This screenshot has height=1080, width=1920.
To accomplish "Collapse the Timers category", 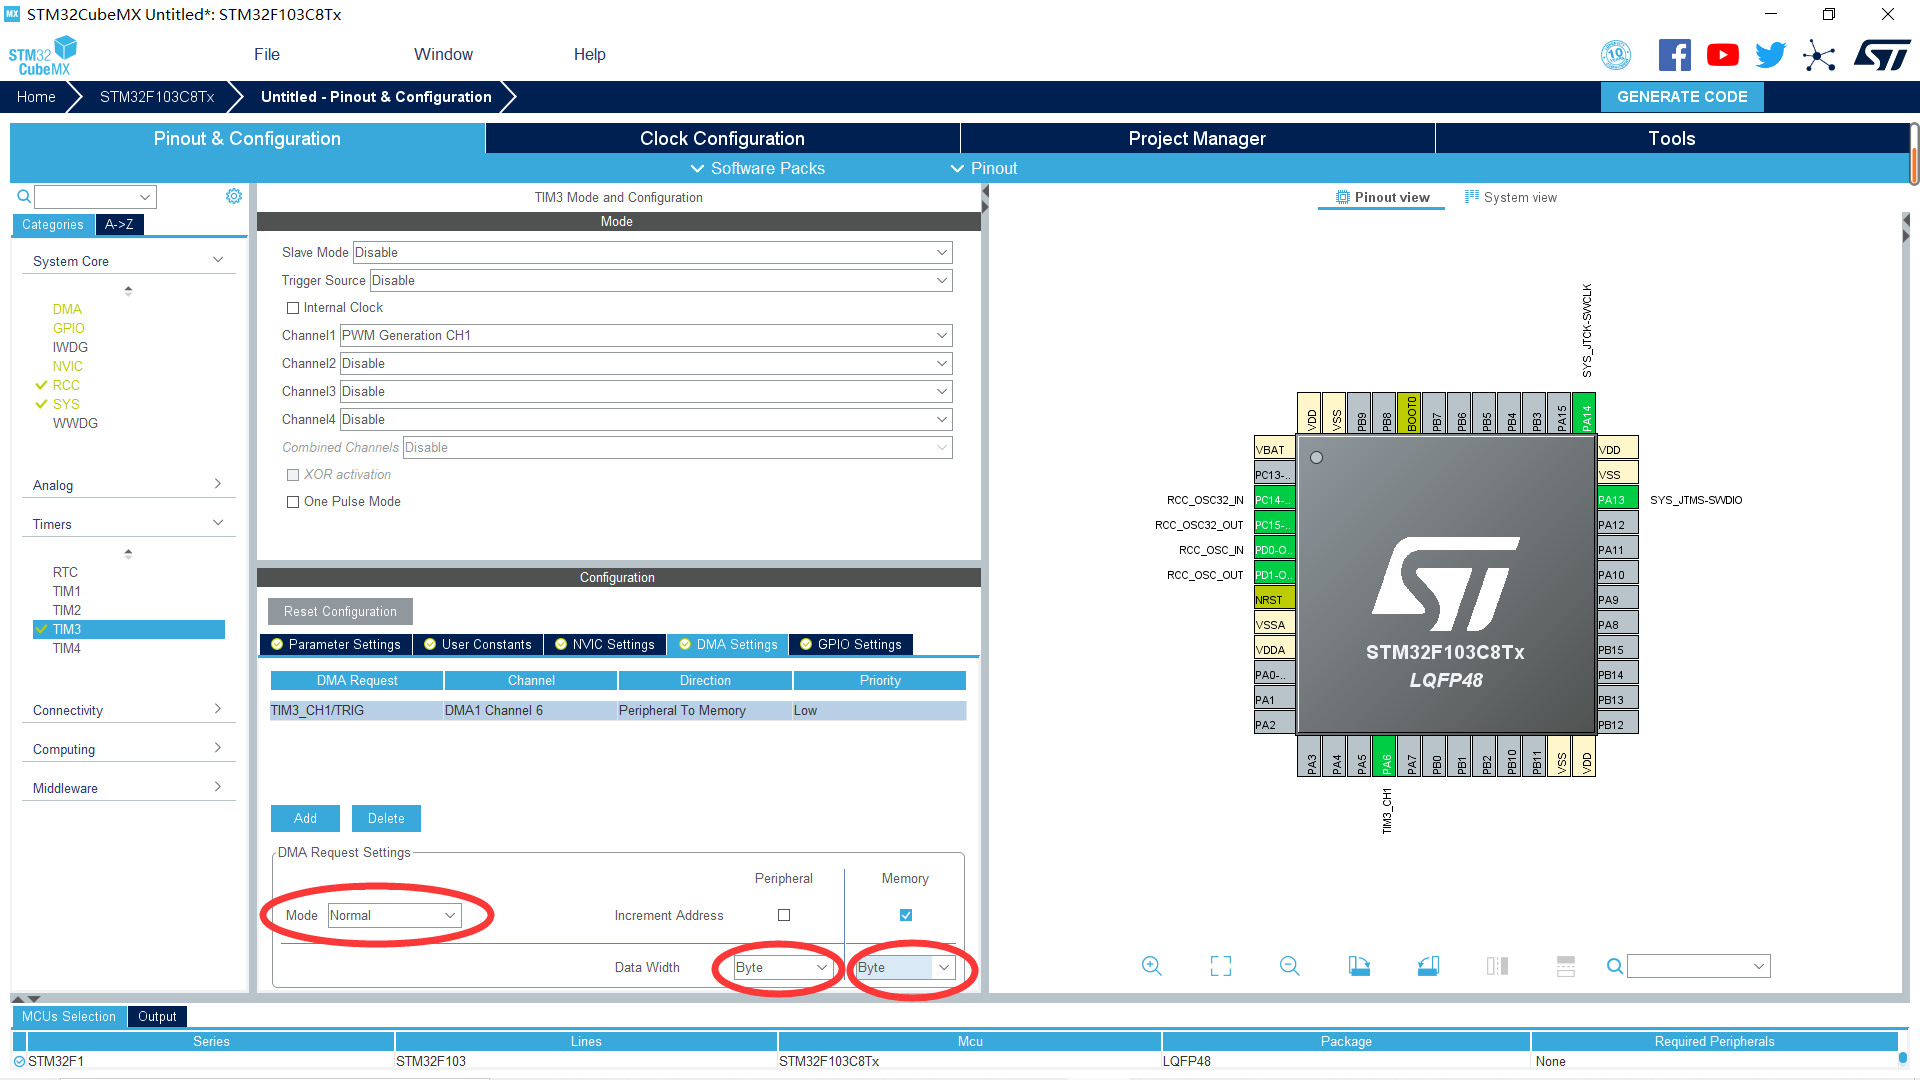I will coord(217,522).
